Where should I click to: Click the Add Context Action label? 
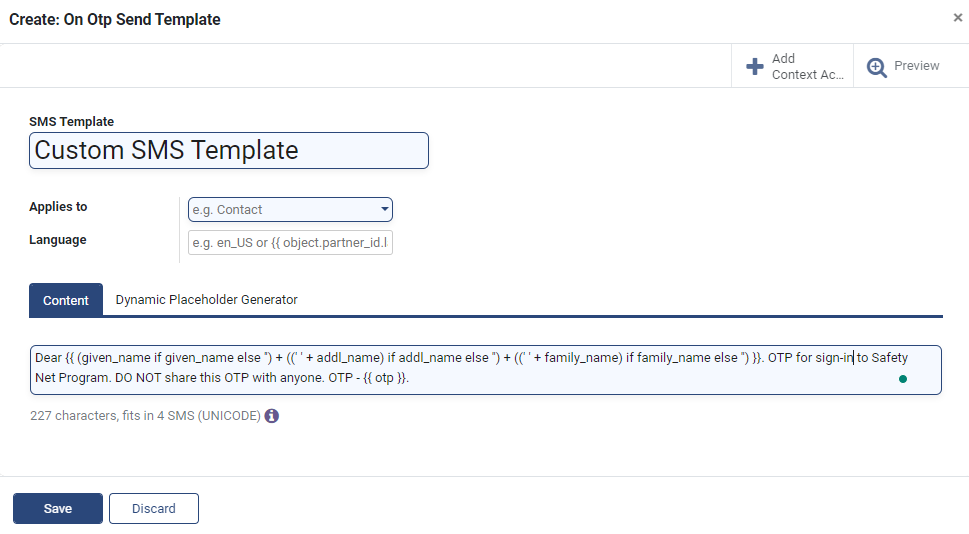pos(807,66)
